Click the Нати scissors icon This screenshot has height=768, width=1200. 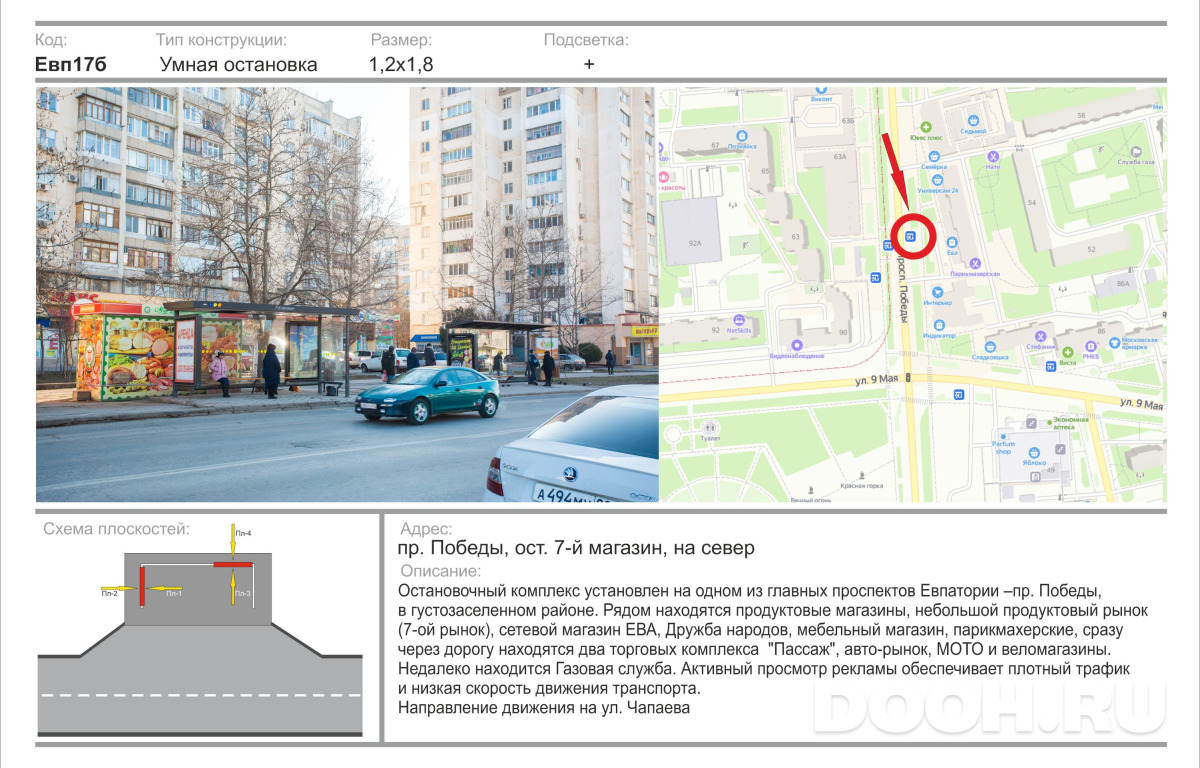[x=993, y=156]
